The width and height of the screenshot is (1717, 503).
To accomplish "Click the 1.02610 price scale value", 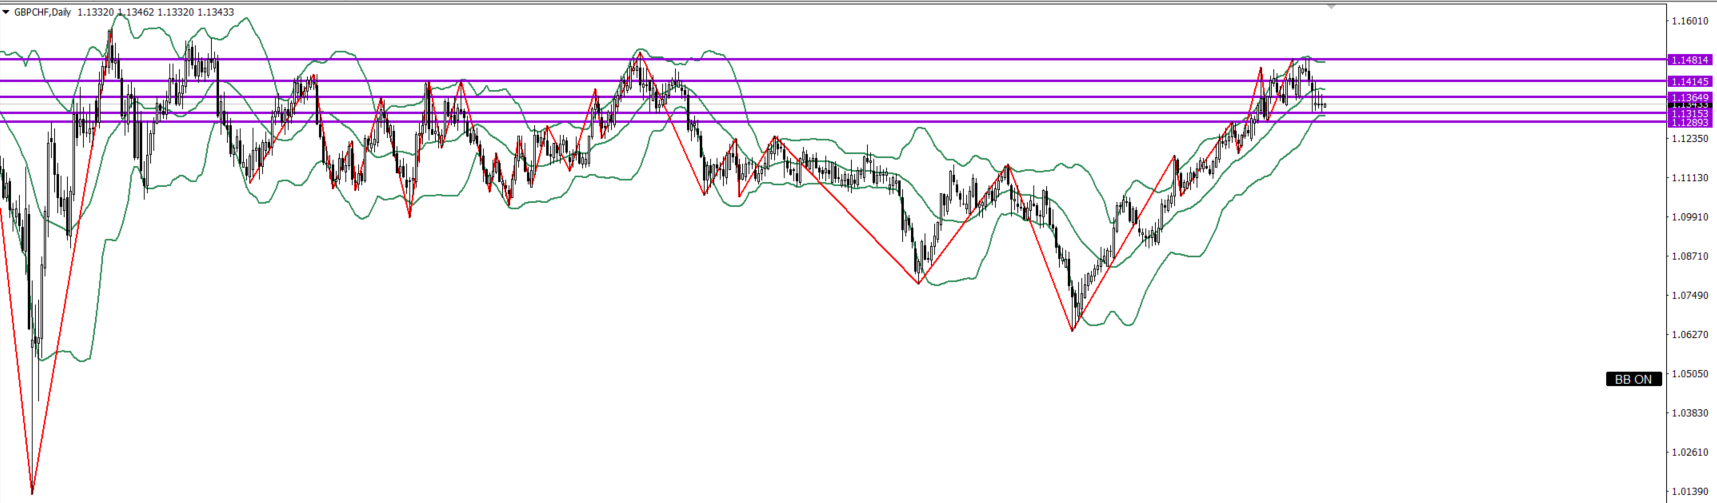I will tap(1690, 452).
